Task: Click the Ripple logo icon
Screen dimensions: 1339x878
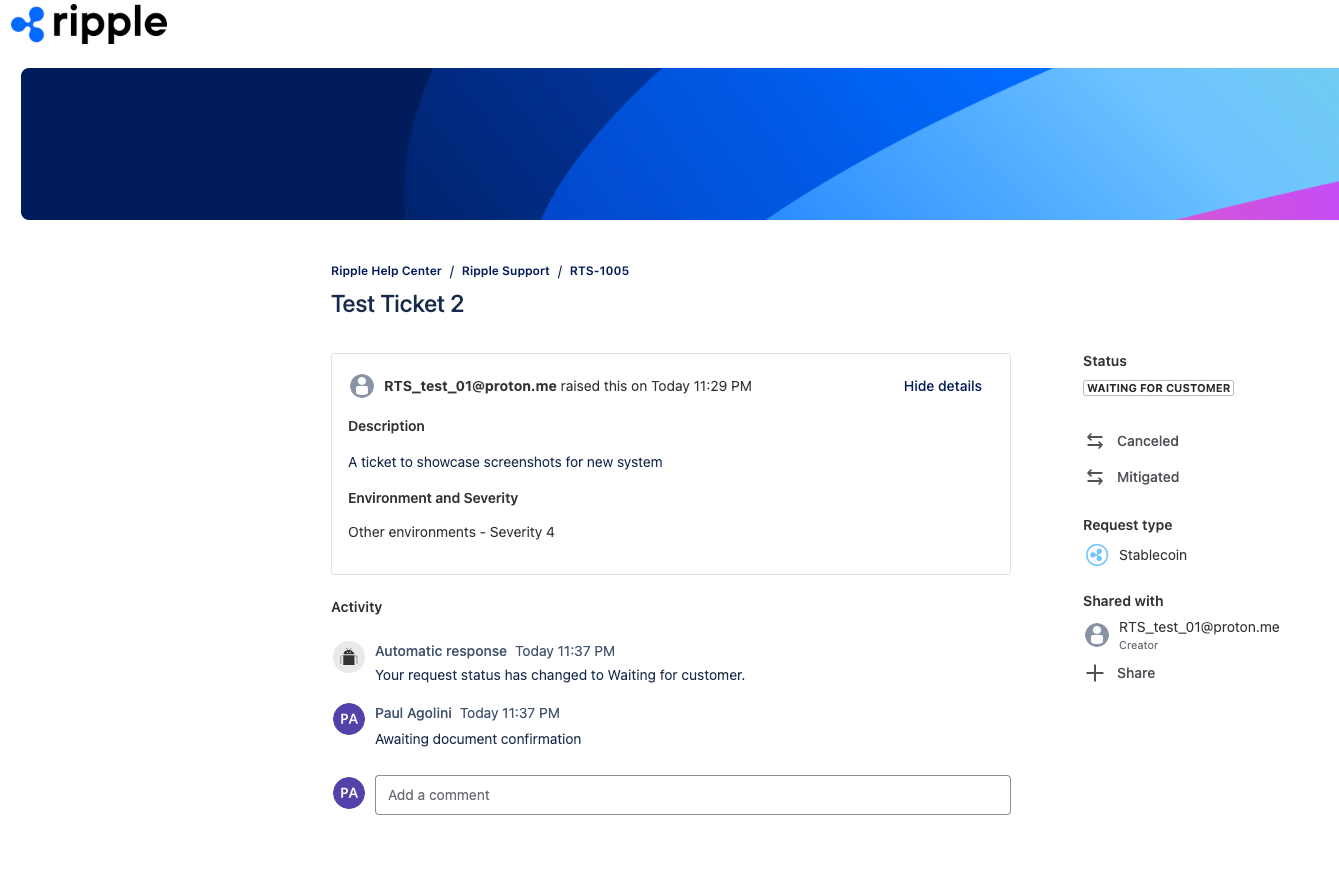Action: 28,24
